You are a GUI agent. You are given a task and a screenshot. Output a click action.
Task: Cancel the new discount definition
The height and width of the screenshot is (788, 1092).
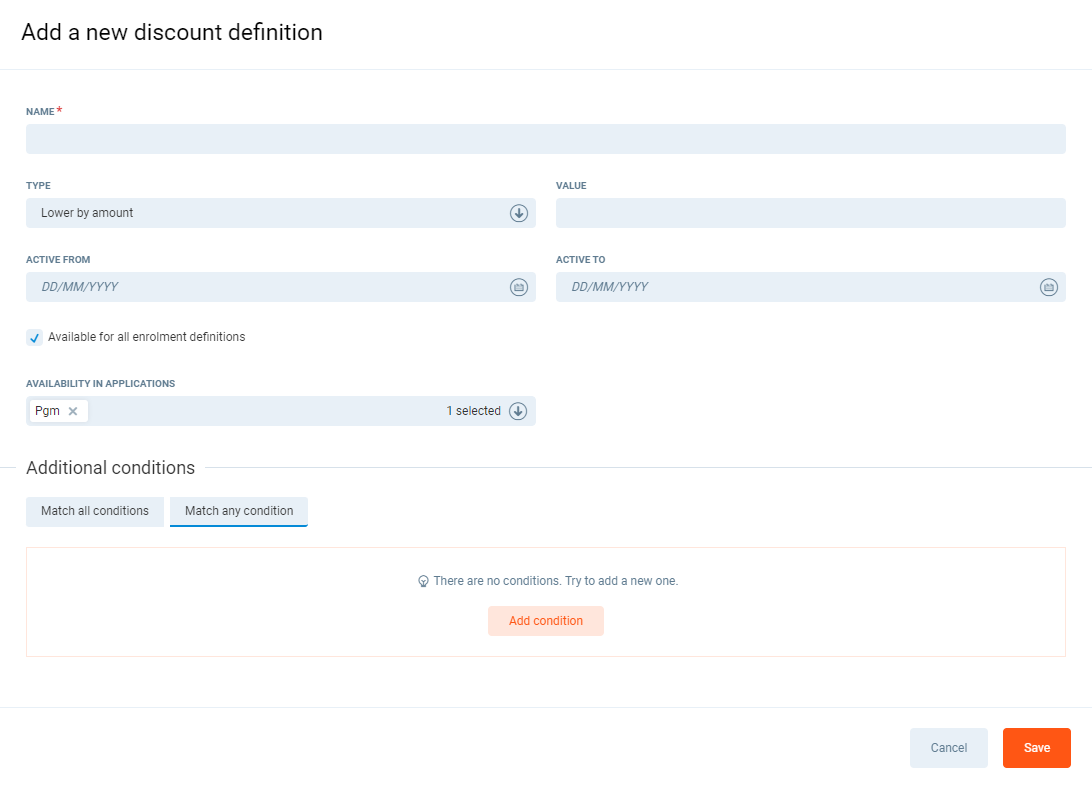coord(948,748)
